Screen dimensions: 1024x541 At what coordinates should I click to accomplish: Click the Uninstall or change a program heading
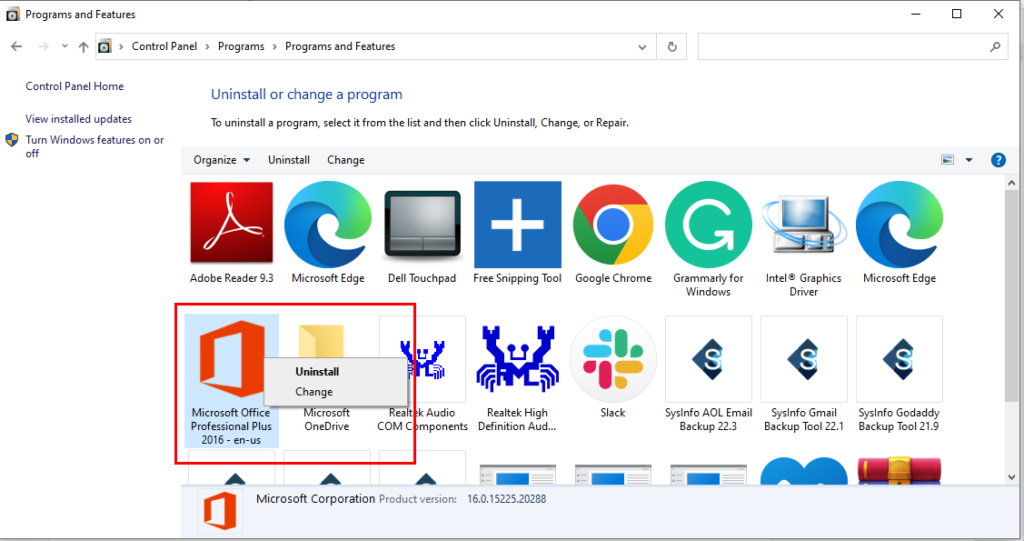click(306, 95)
